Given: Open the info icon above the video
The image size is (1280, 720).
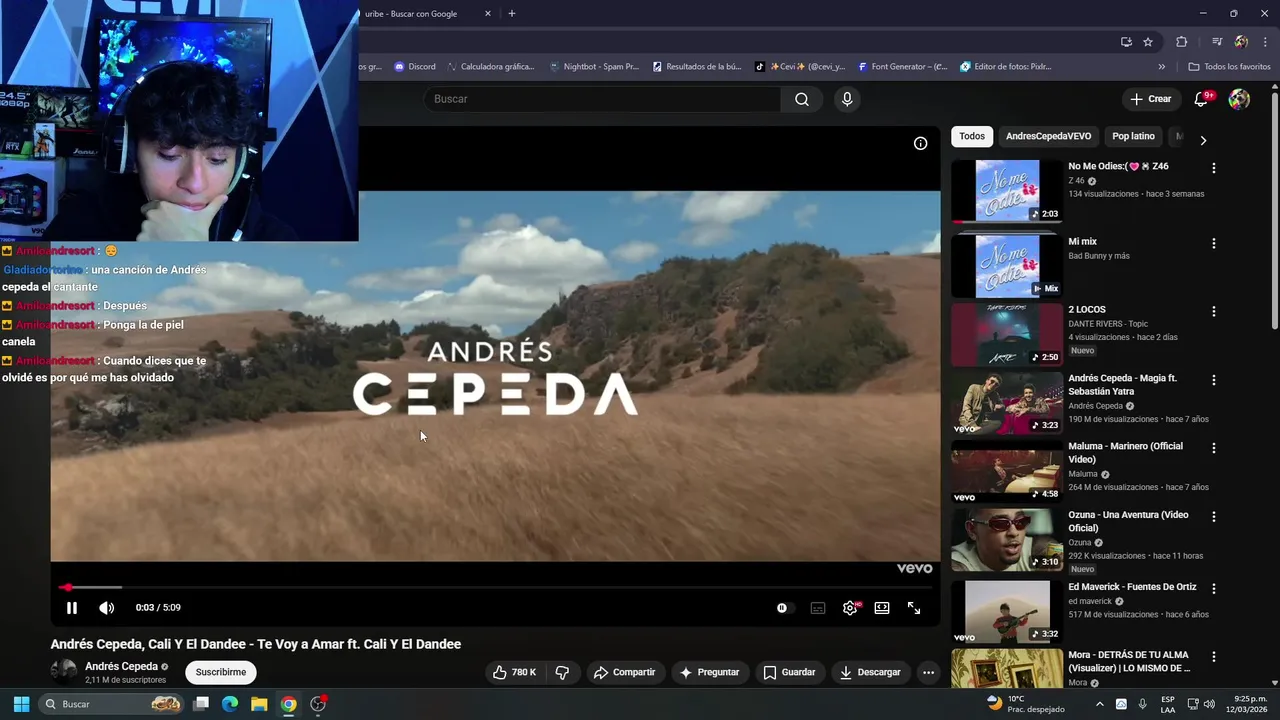Looking at the screenshot, I should [920, 143].
